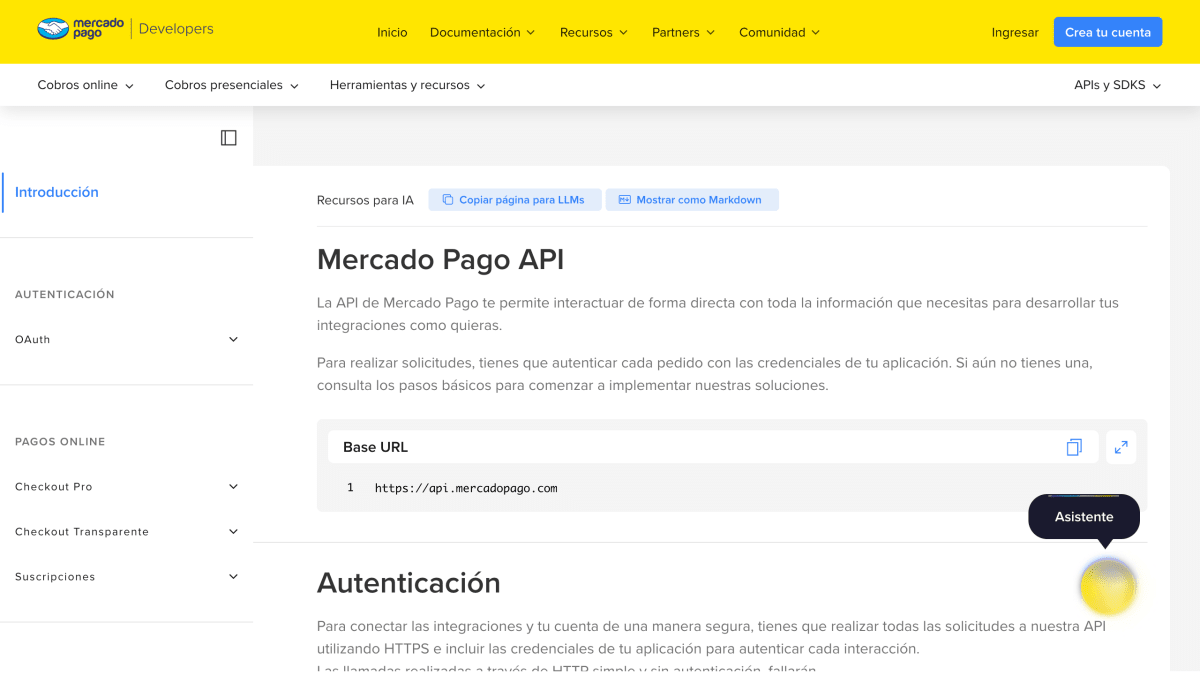Expand the Cobros presenciales submenu
The height and width of the screenshot is (675, 1200).
coord(232,85)
